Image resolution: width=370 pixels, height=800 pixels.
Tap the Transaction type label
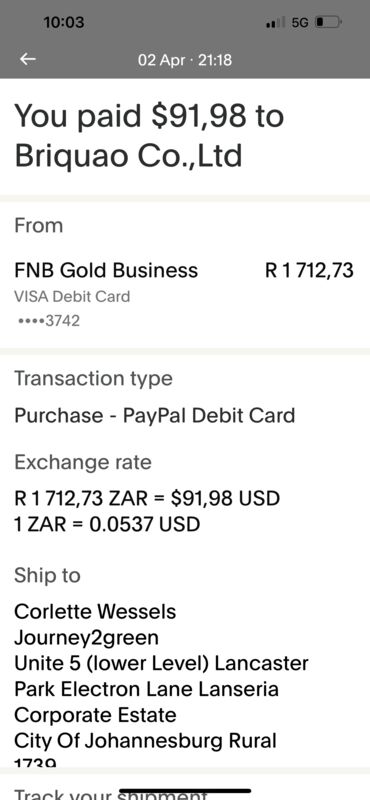pyautogui.click(x=93, y=379)
